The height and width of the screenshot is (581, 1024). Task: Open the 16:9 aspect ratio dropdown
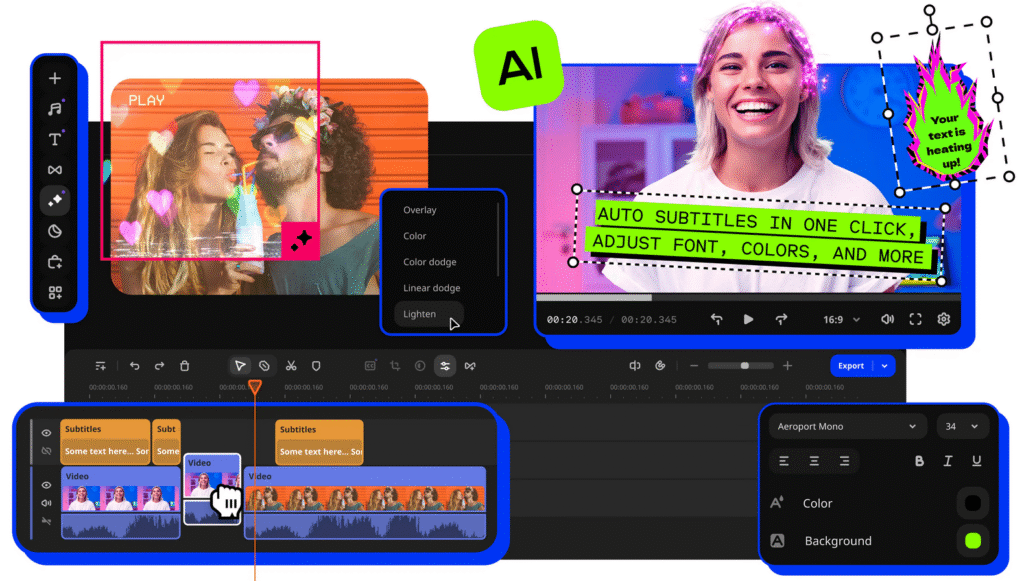[x=838, y=318]
